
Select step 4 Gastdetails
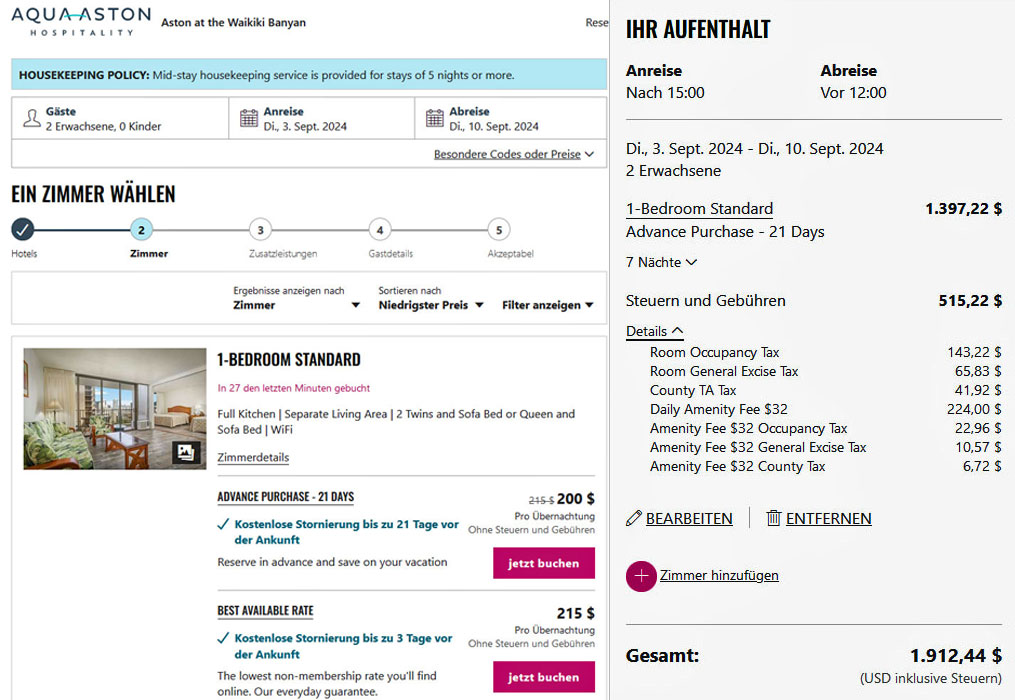(379, 230)
